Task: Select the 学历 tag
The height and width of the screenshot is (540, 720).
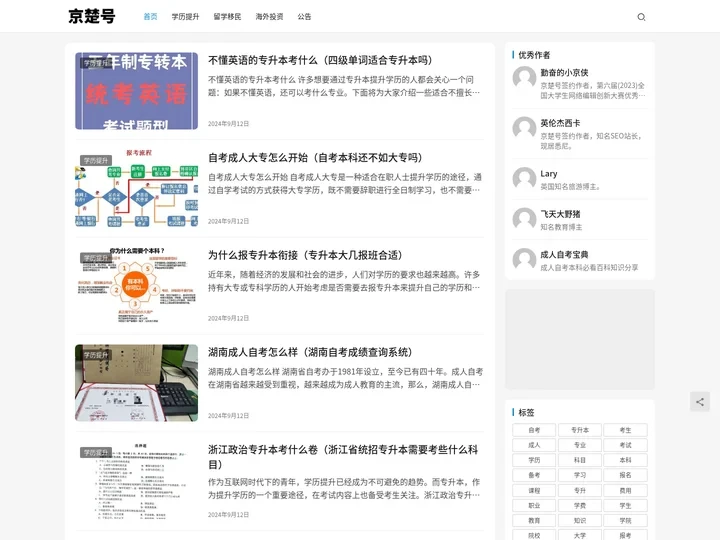Action: click(x=534, y=460)
